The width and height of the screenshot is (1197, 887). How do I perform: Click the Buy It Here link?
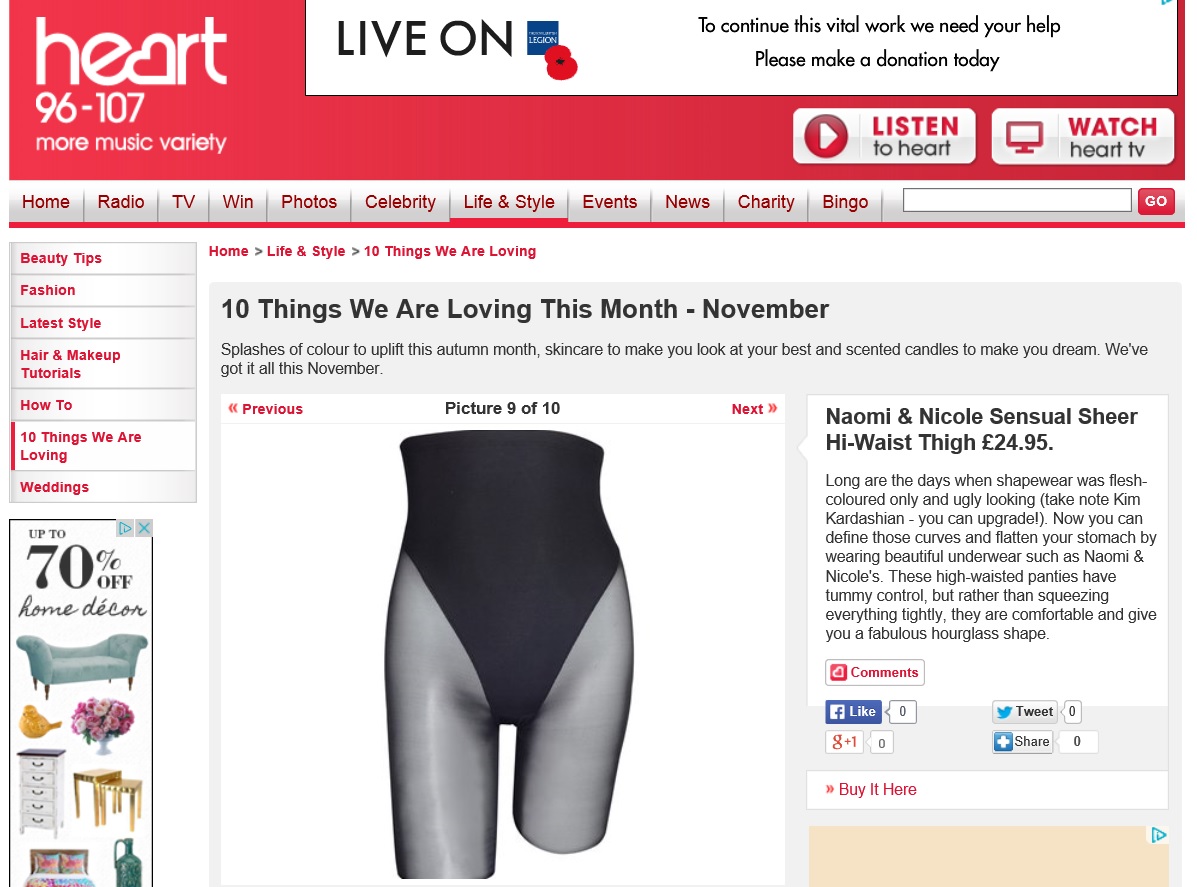pyautogui.click(x=877, y=790)
